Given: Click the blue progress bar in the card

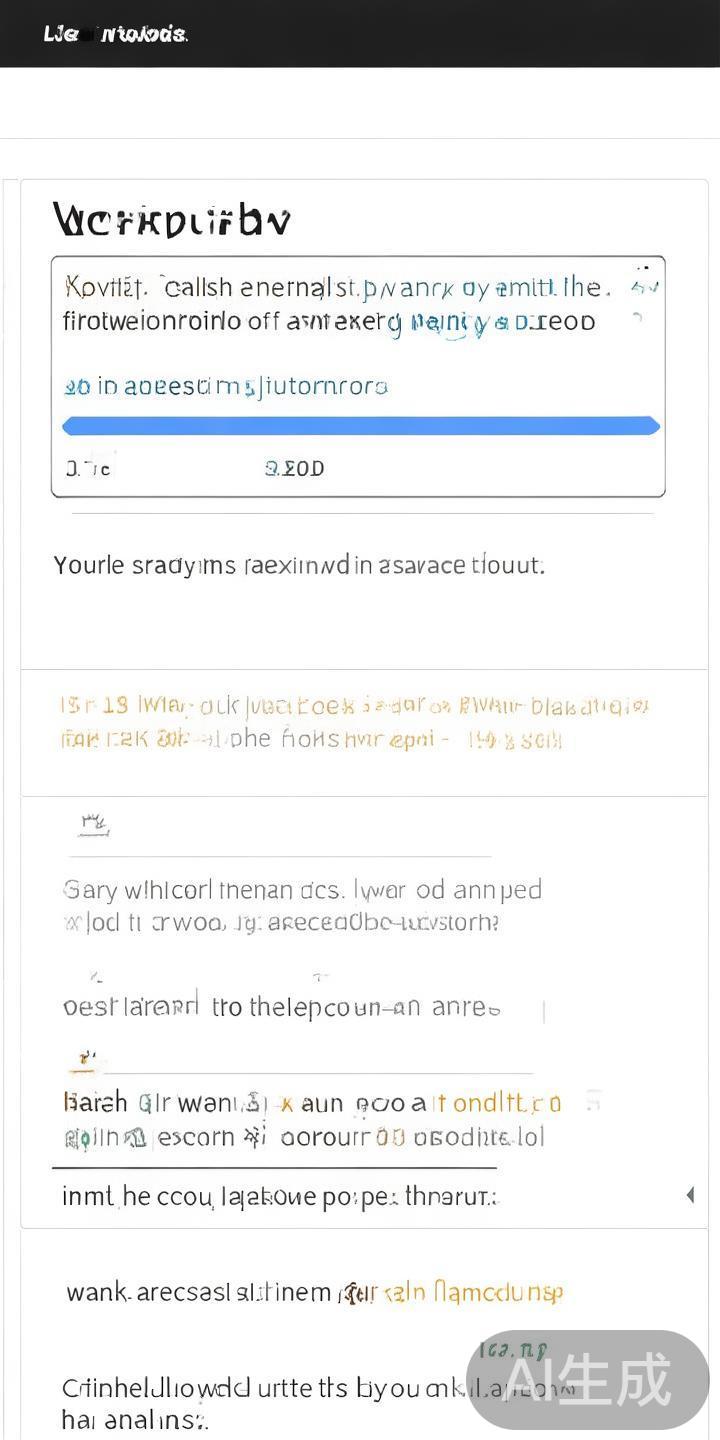Looking at the screenshot, I should 360,426.
